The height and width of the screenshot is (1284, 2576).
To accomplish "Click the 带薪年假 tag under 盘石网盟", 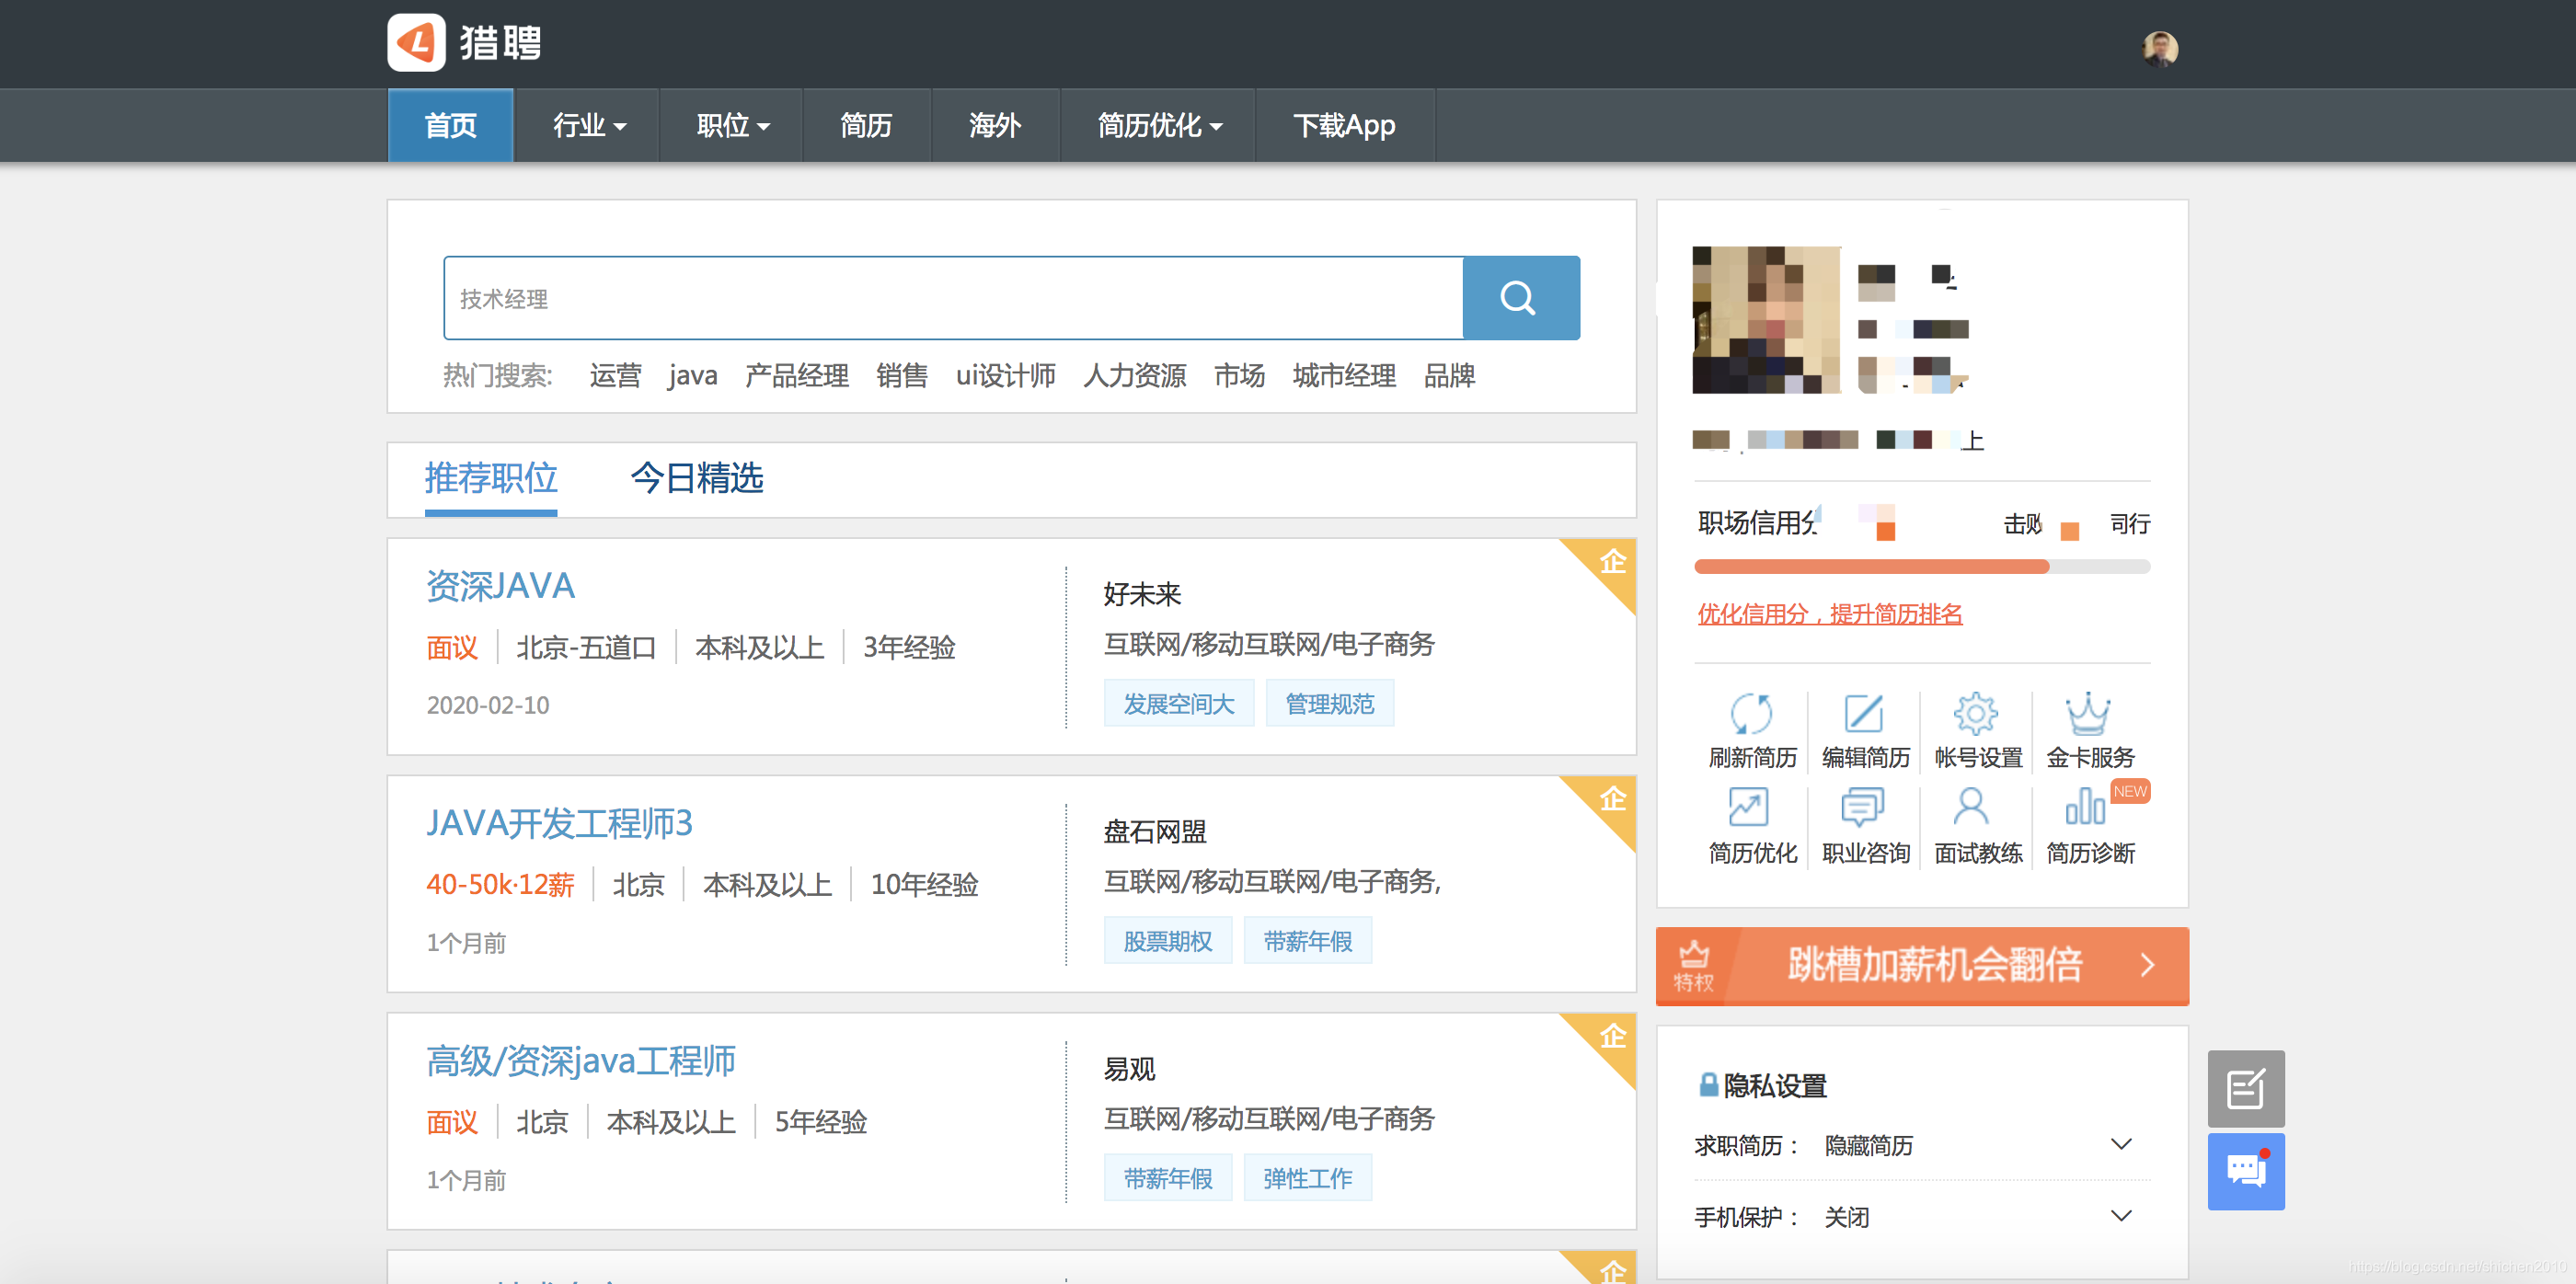I will (1307, 941).
